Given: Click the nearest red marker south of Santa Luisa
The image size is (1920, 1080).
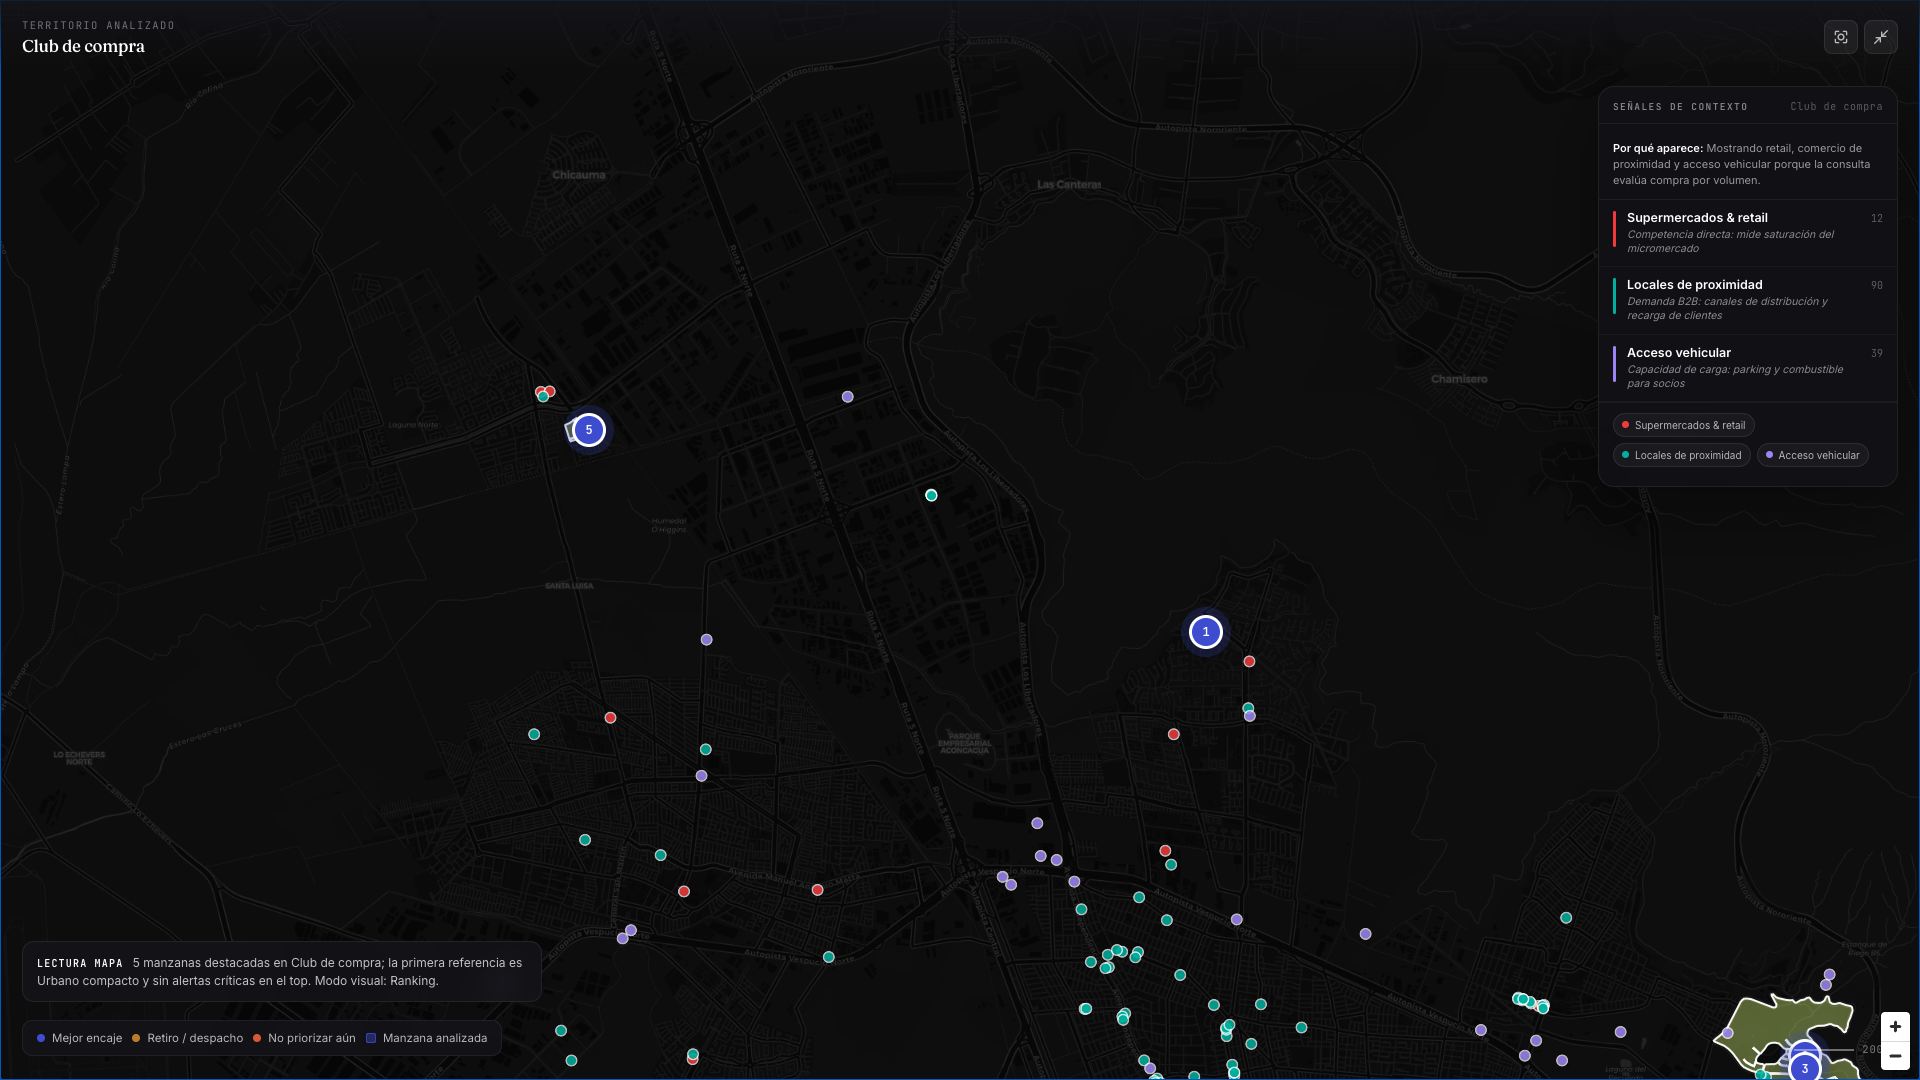Looking at the screenshot, I should pyautogui.click(x=610, y=718).
